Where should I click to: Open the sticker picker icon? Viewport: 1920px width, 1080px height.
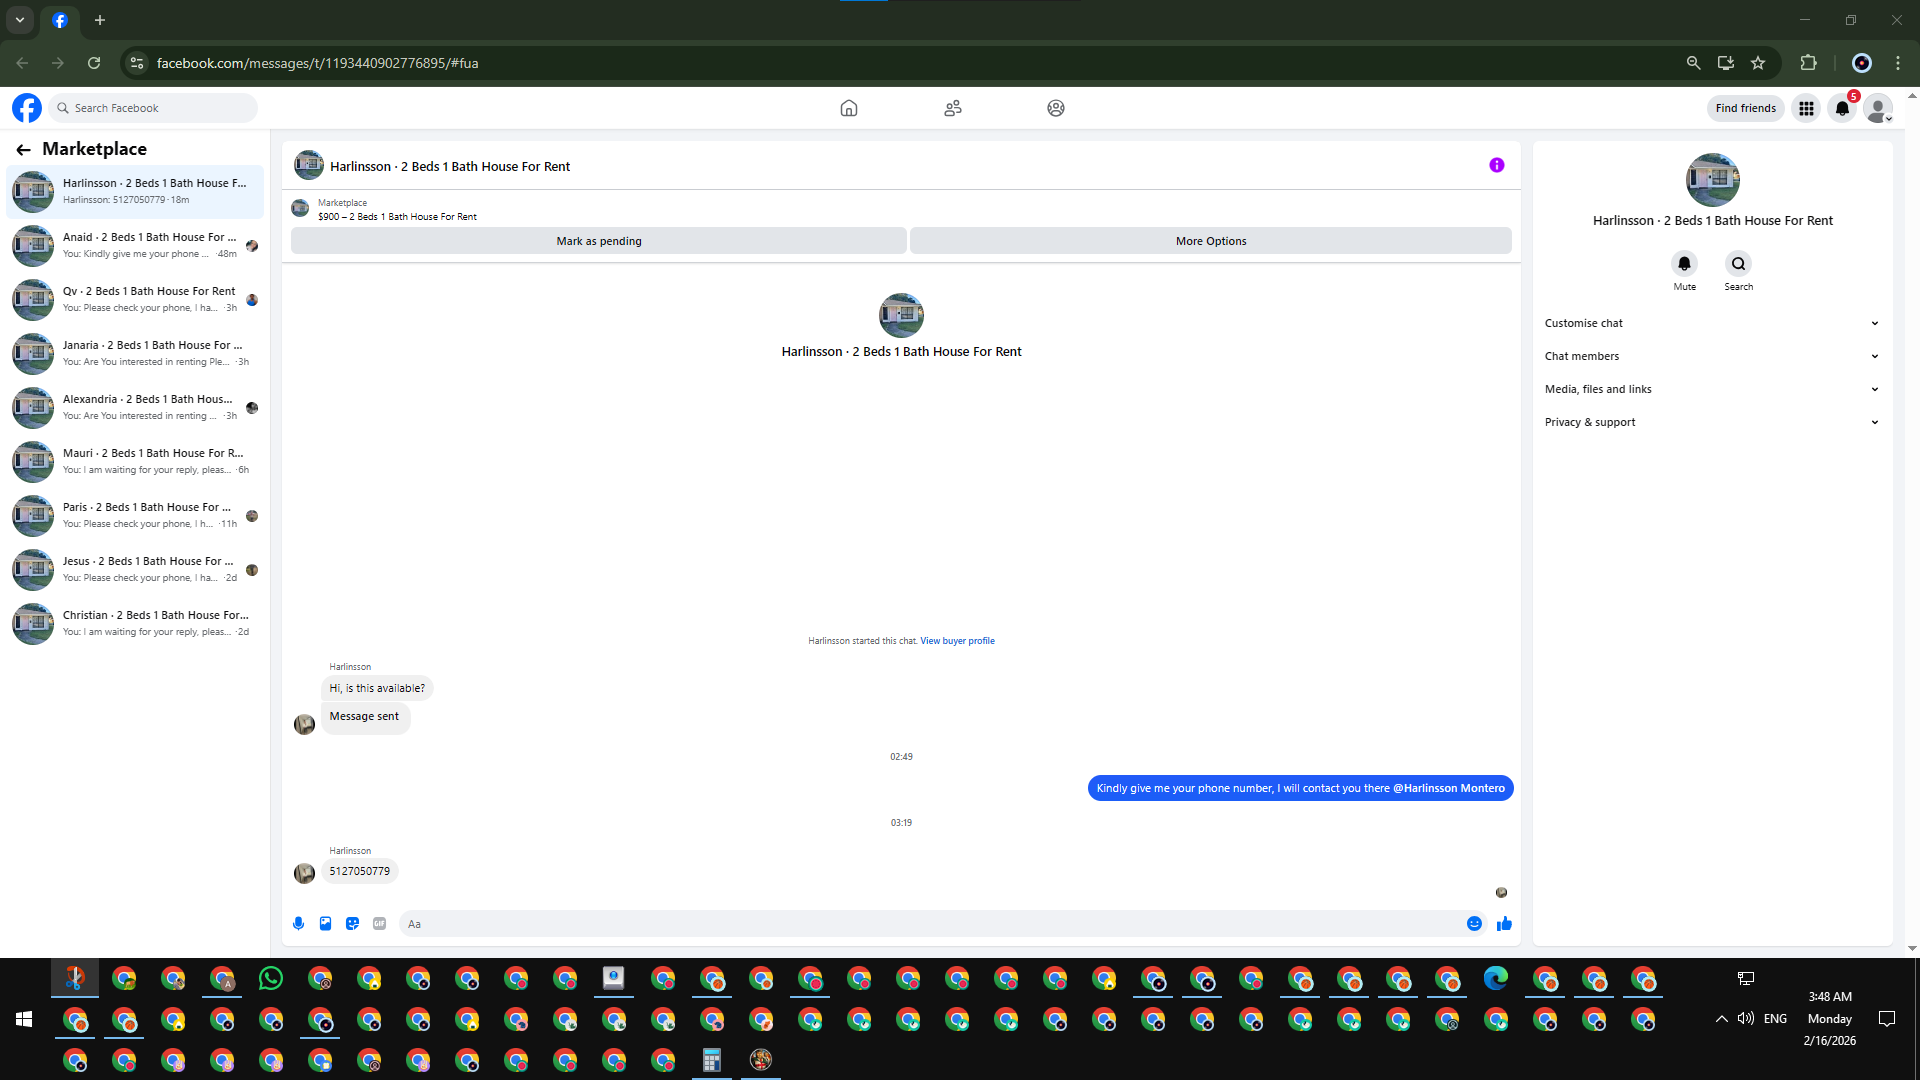point(352,924)
